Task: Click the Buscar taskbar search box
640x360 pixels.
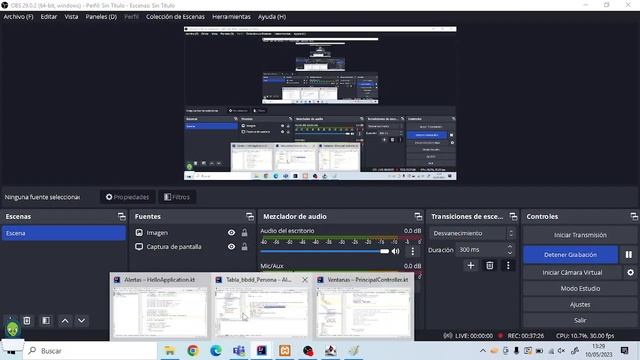Action: tap(91, 351)
